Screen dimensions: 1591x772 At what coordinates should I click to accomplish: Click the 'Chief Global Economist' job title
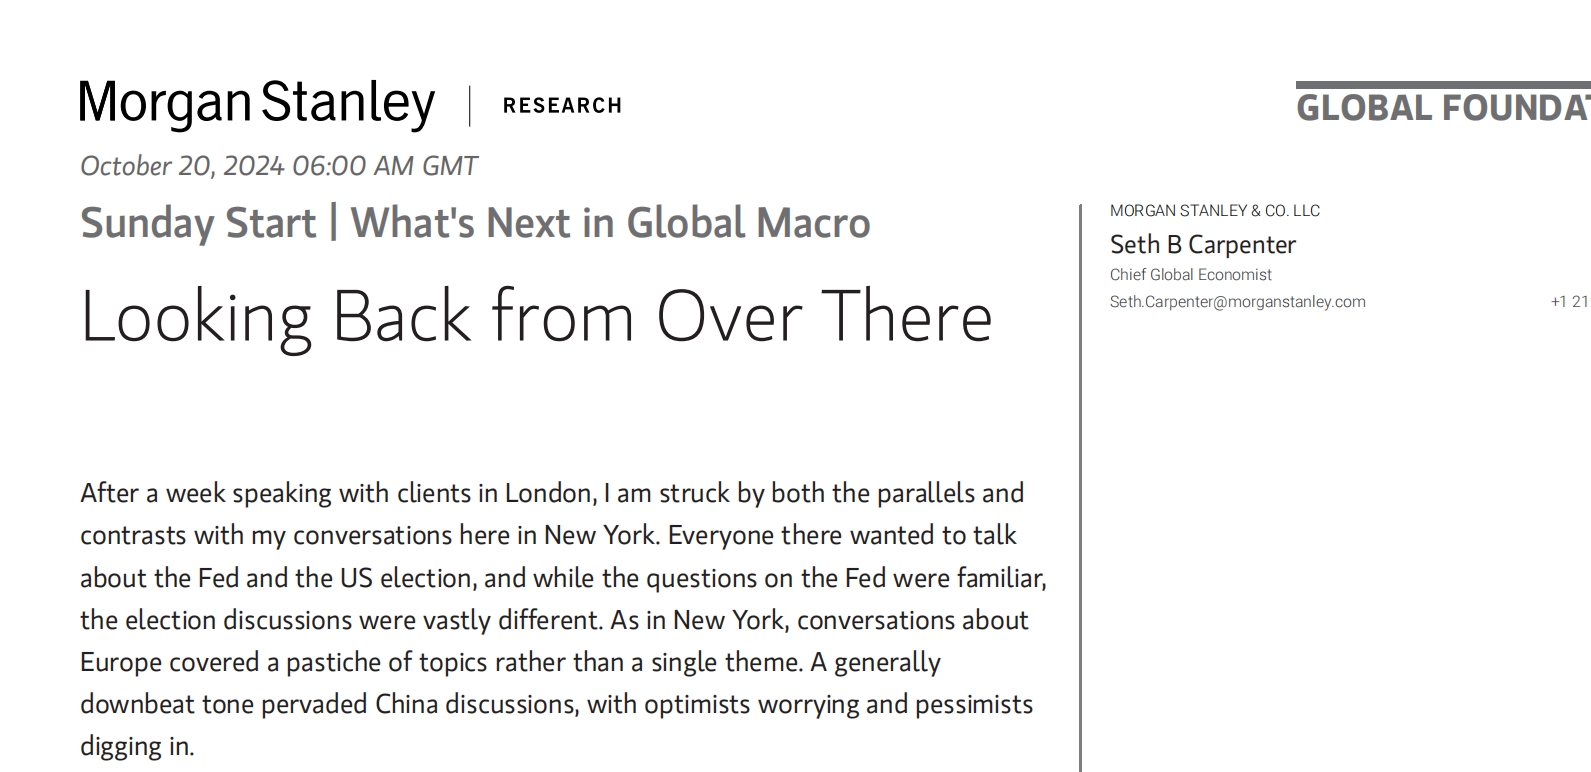1190,275
